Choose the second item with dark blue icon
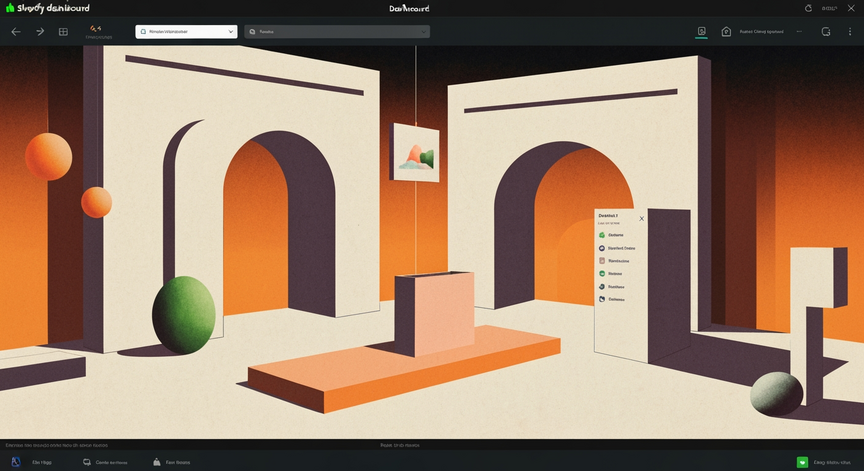 pos(617,248)
